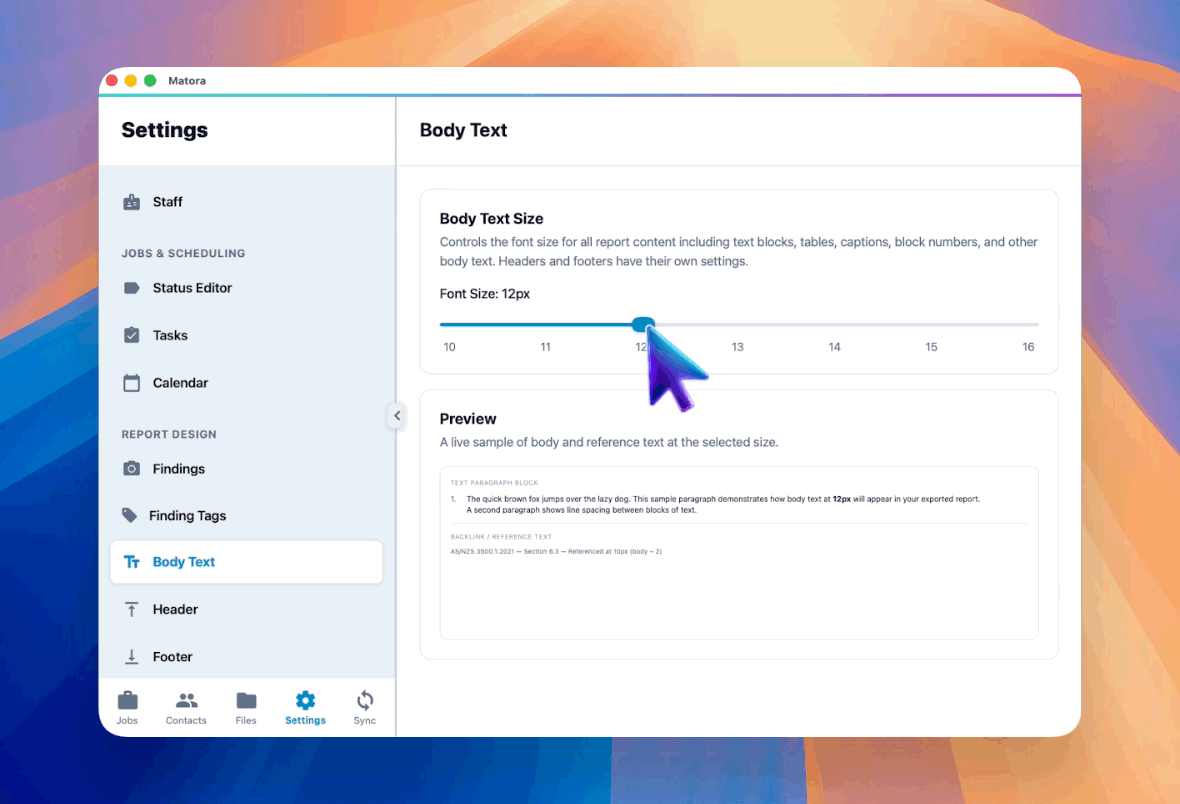
Task: Open the Calendar icon in sidebar
Action: (132, 382)
